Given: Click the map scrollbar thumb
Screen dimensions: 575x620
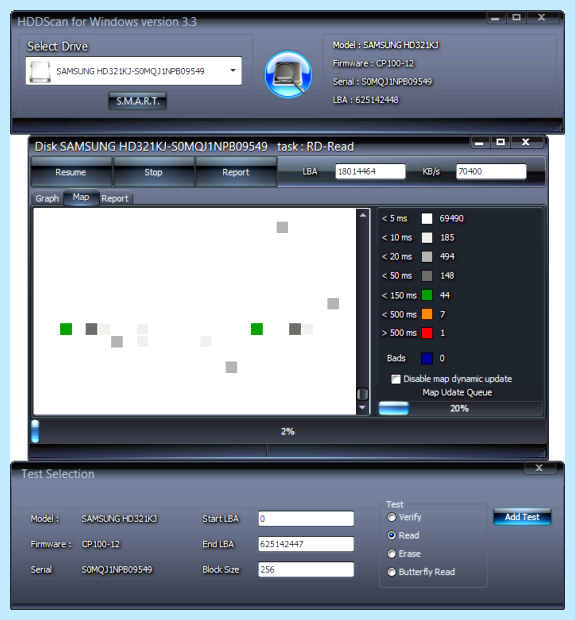Looking at the screenshot, I should click(x=363, y=394).
